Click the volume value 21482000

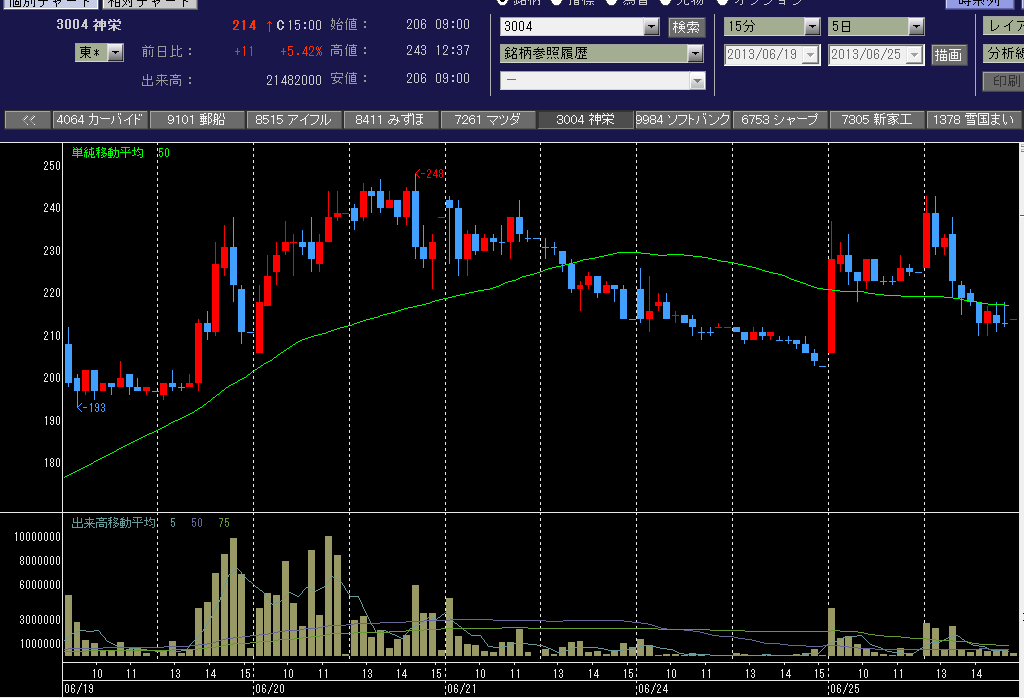point(293,80)
